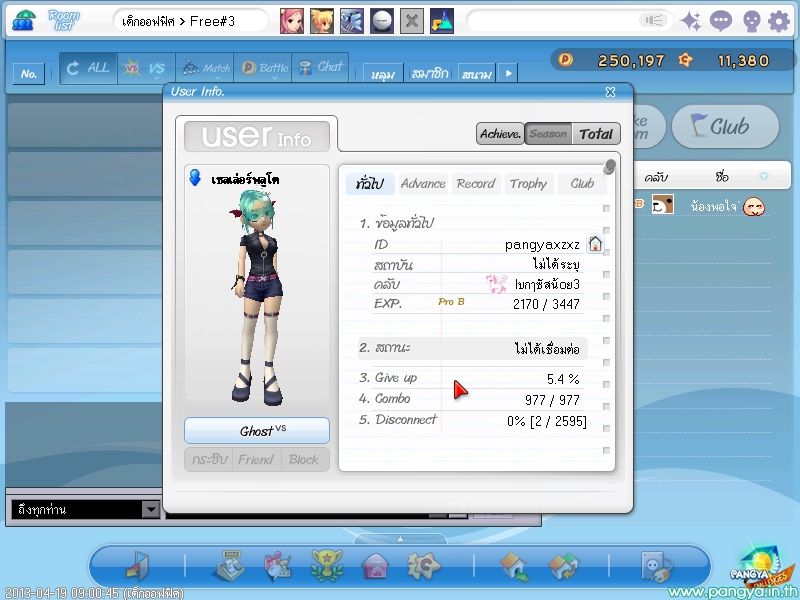The image size is (800, 600).
Task: Click the Club flag button
Action: pos(725,126)
